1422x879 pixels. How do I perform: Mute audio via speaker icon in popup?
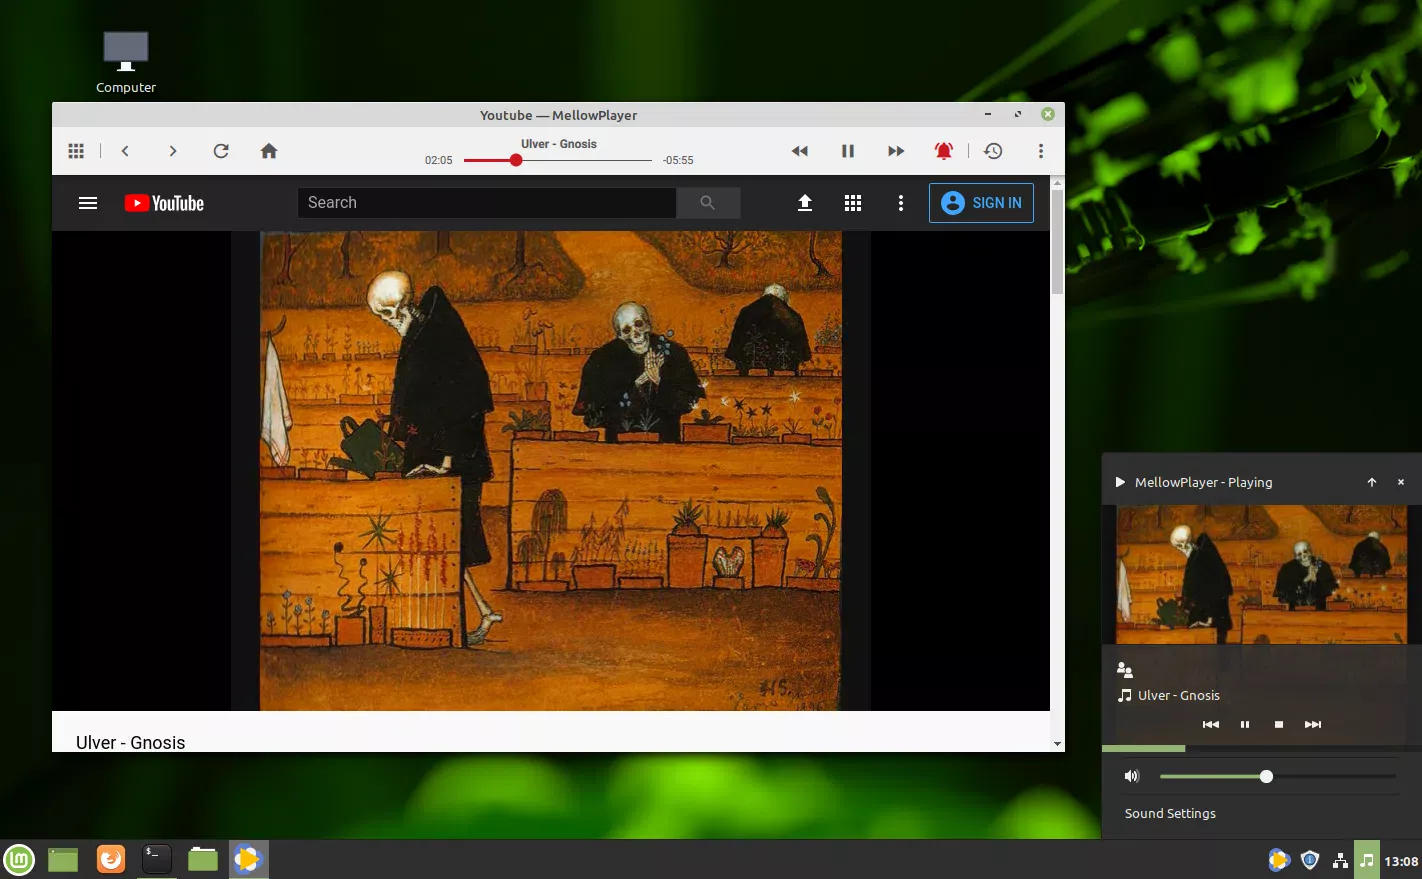1132,776
